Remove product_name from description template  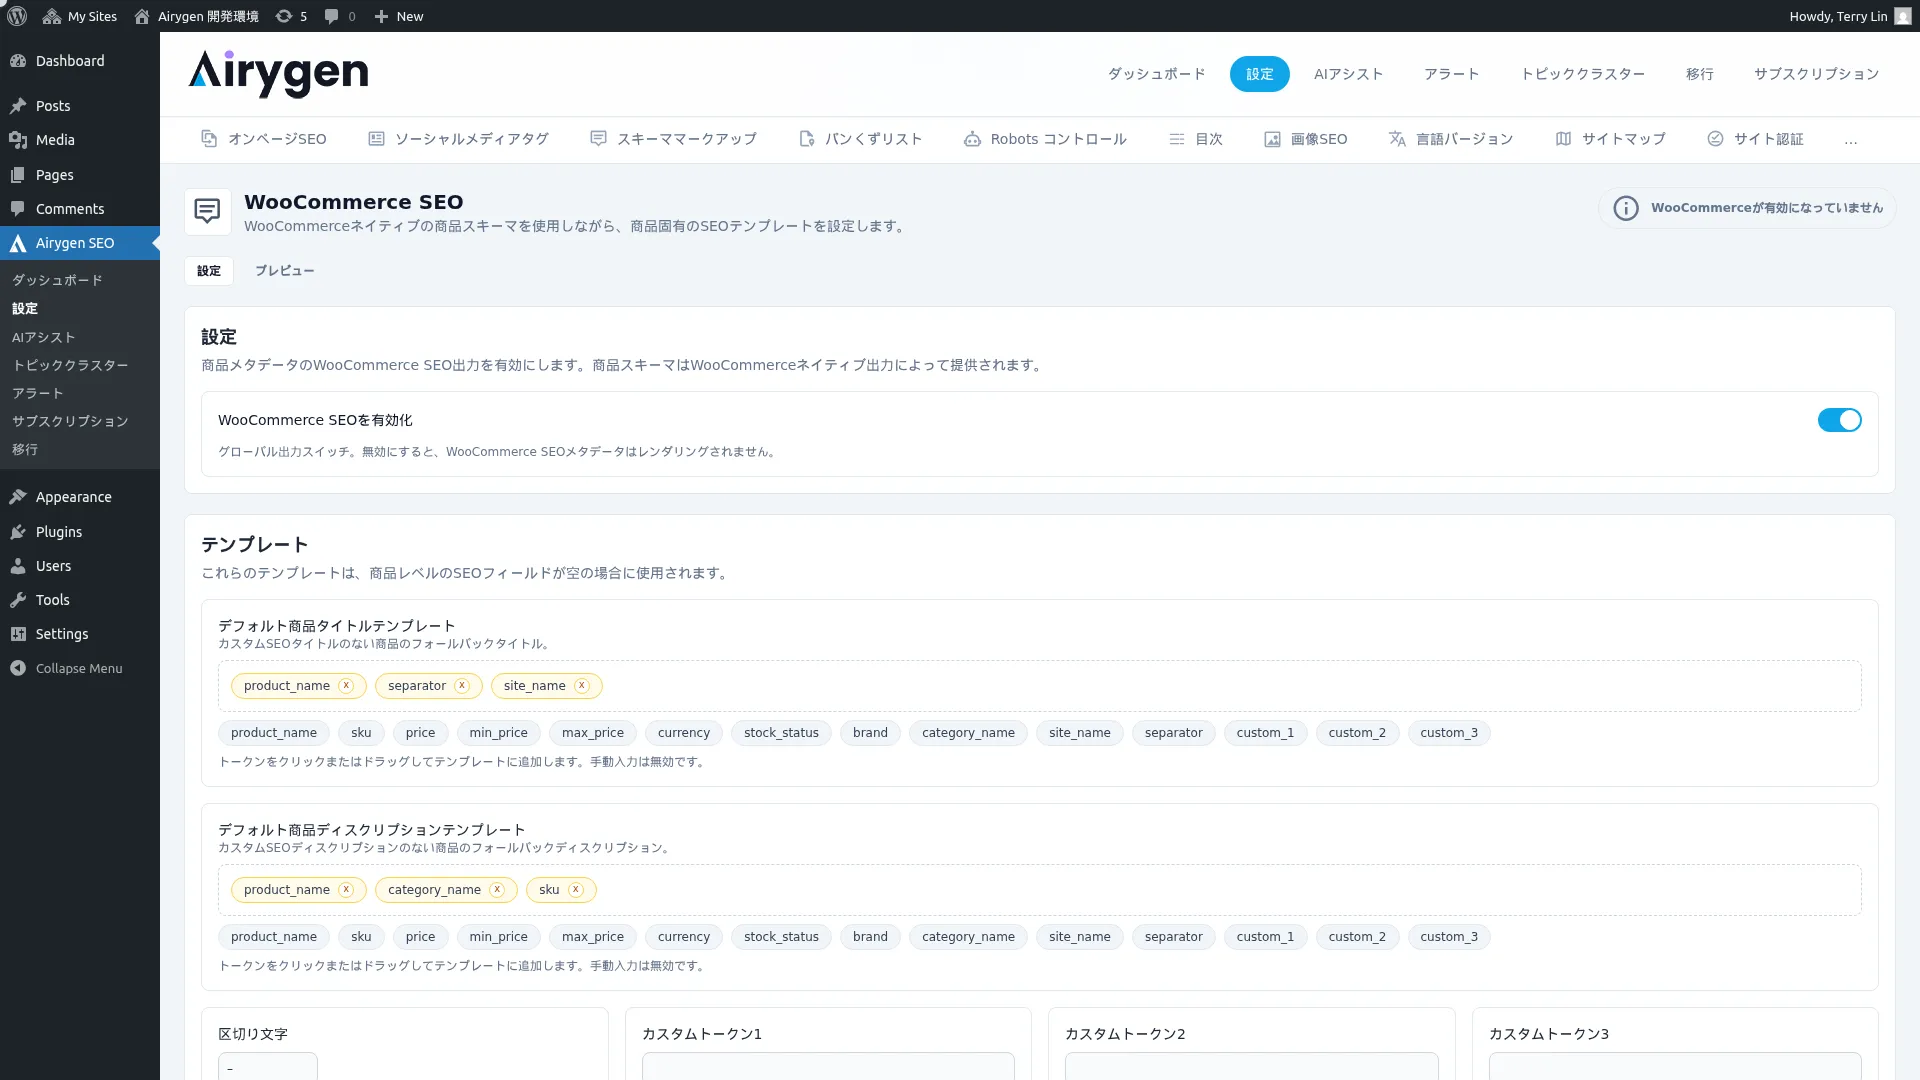346,890
